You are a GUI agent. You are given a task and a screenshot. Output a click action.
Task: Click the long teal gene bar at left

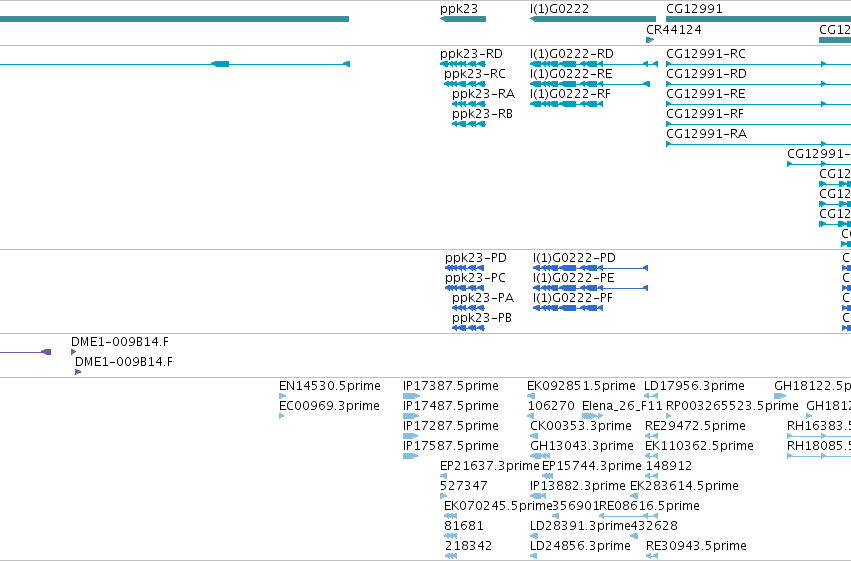point(174,19)
